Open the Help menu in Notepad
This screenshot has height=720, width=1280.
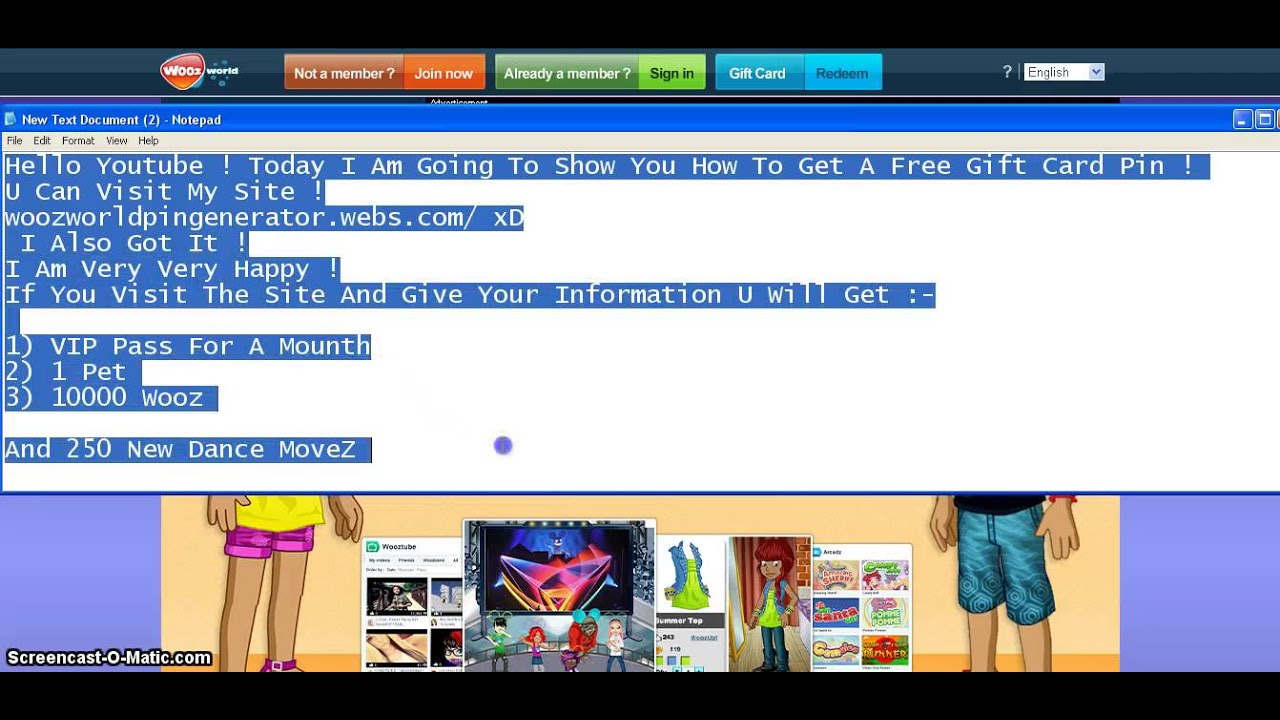coord(148,141)
